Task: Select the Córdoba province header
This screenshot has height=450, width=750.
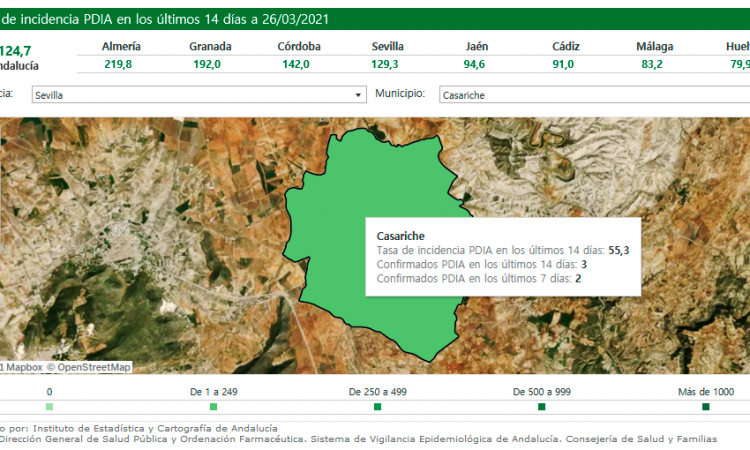Action: coord(299,47)
